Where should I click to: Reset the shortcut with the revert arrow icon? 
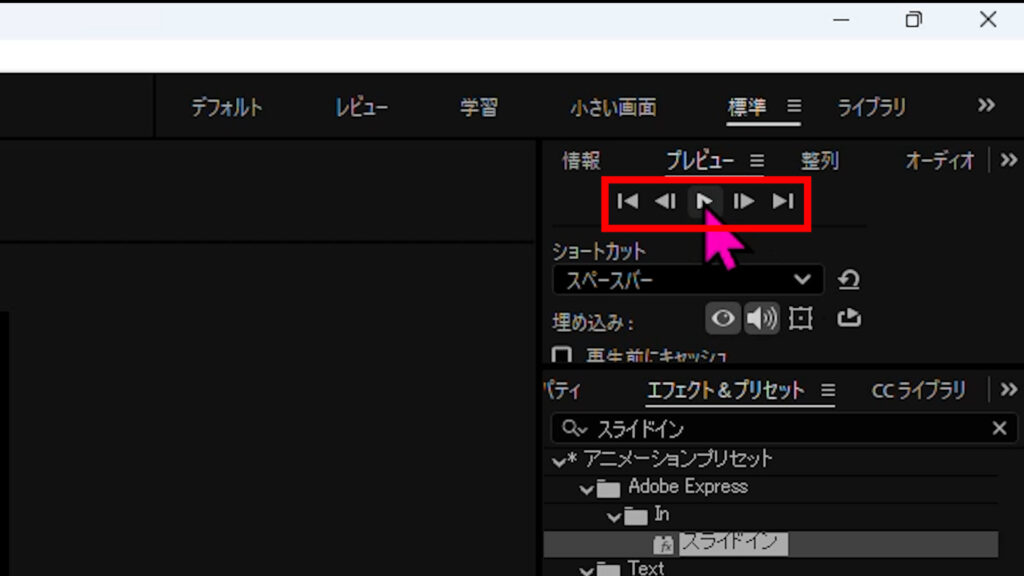(849, 280)
